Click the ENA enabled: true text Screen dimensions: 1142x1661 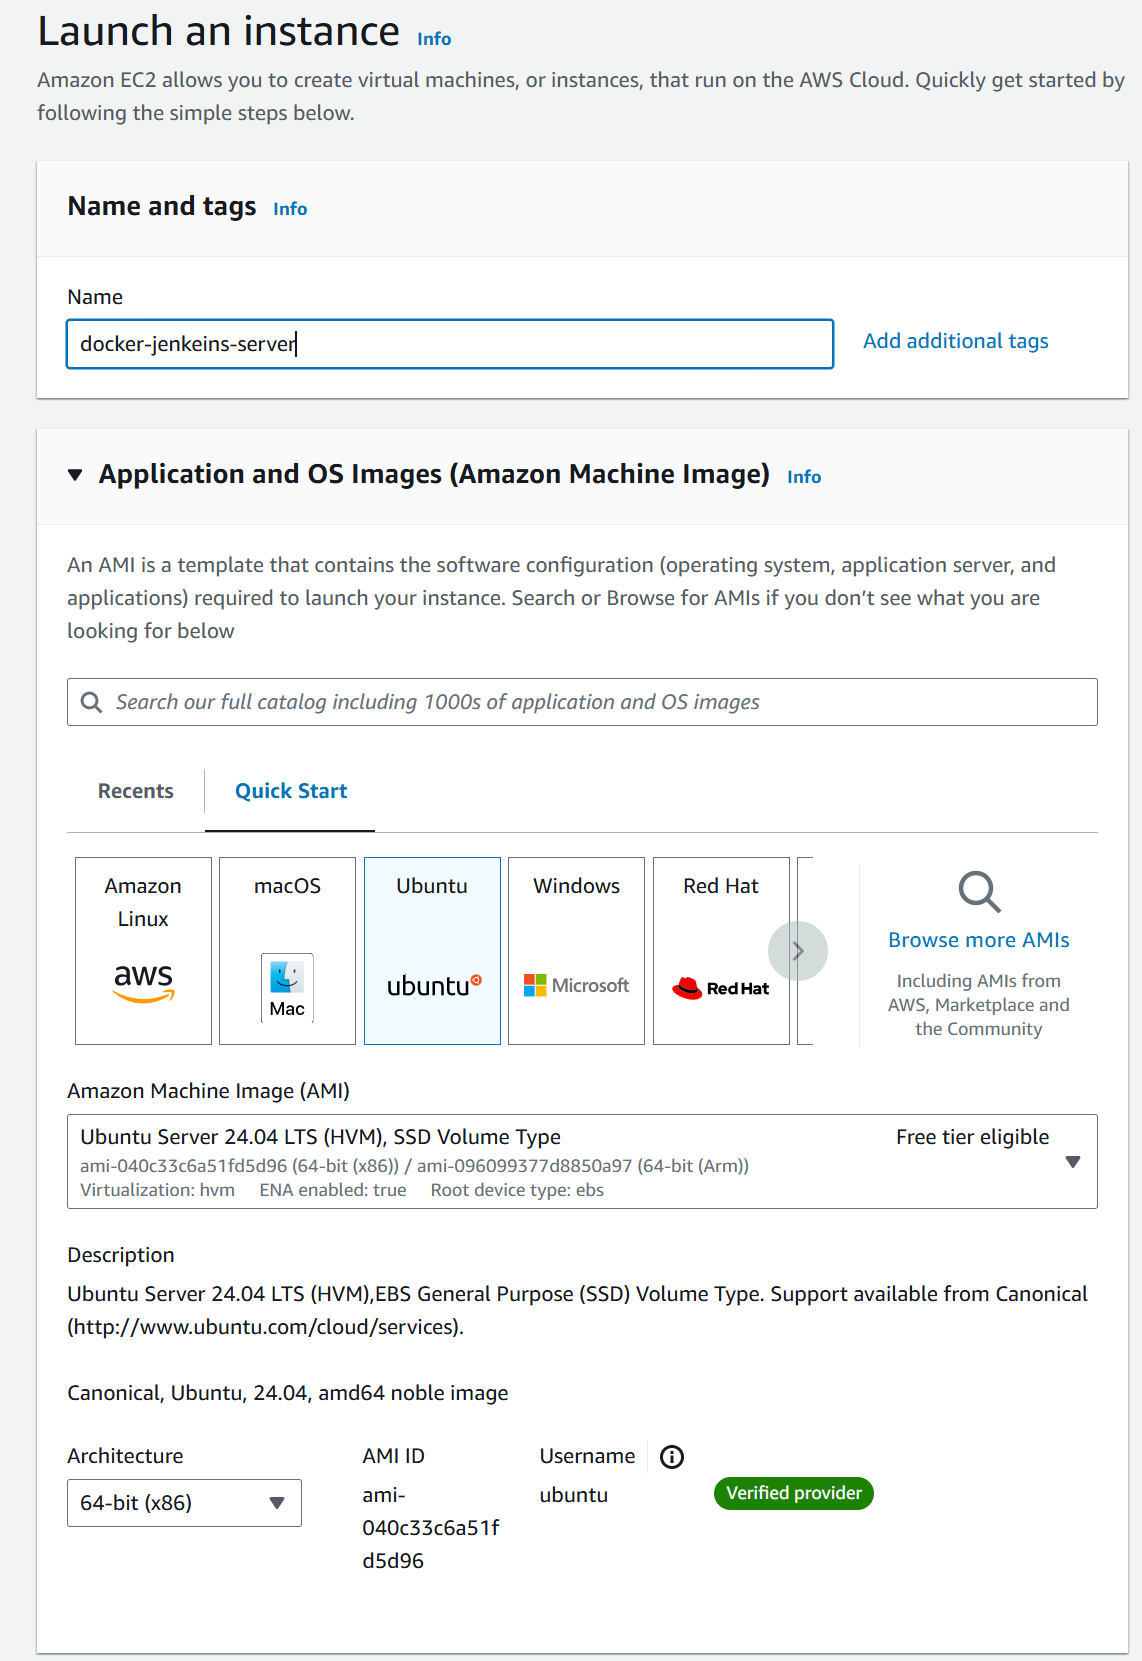point(333,1190)
